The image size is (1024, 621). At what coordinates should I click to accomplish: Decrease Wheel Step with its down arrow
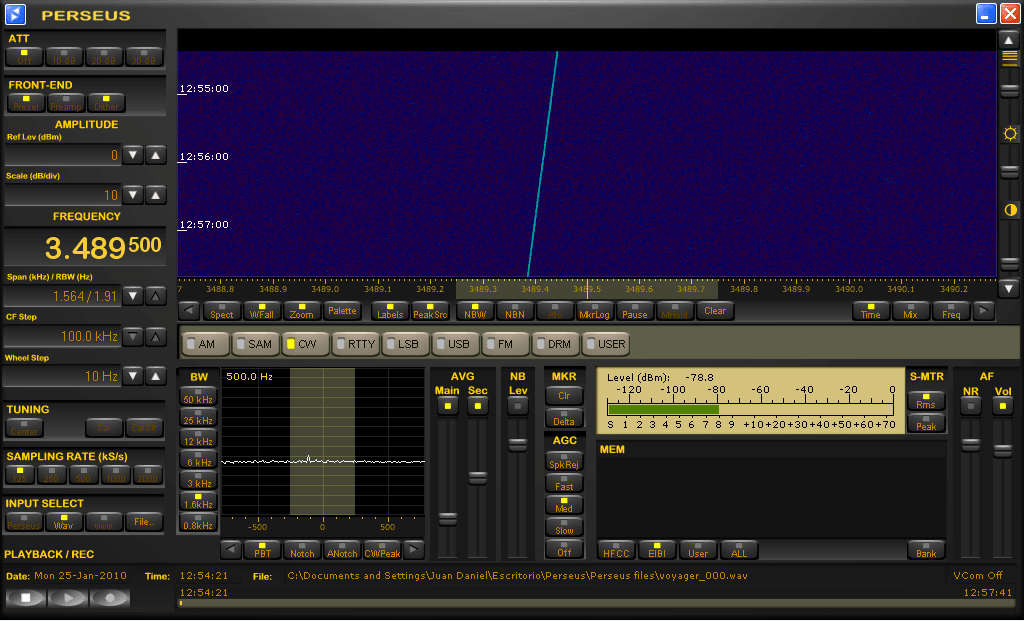click(x=133, y=376)
